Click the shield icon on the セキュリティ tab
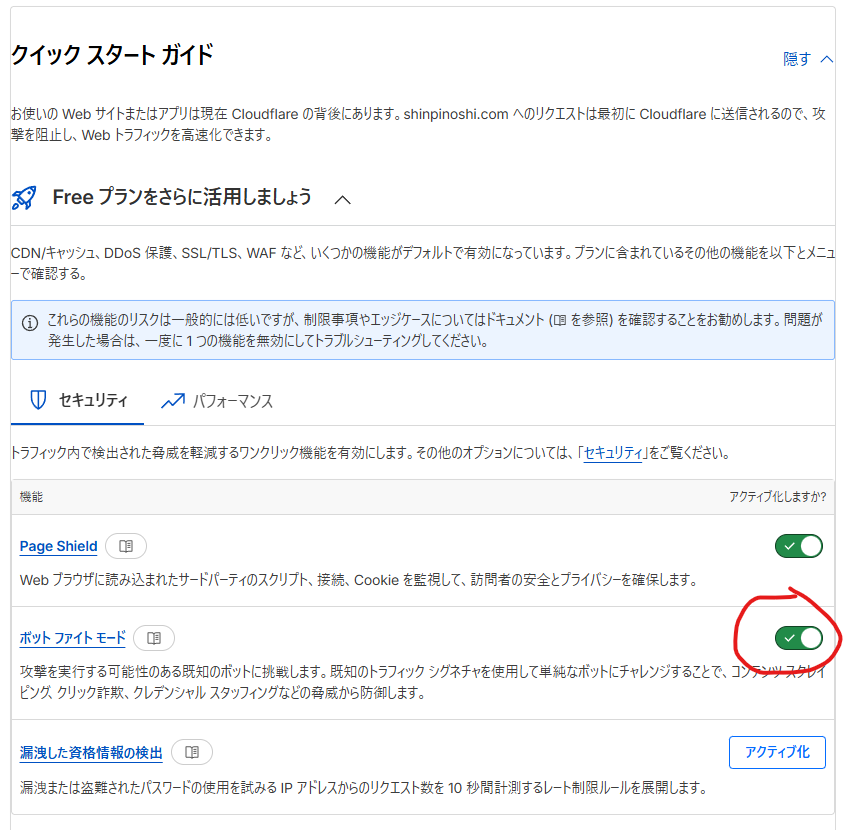 [38, 400]
